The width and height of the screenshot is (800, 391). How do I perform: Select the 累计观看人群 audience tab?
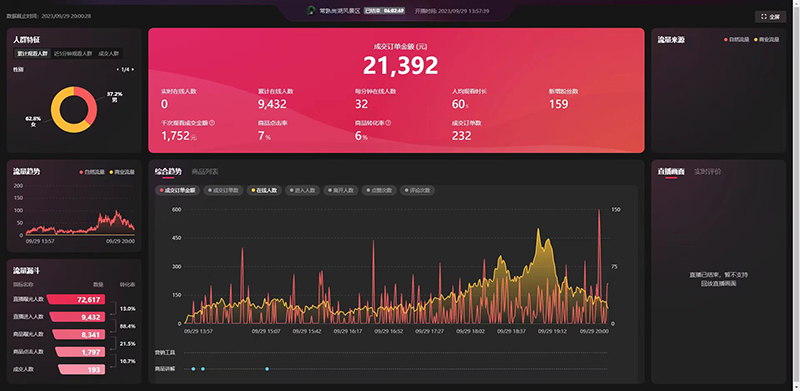tap(32, 54)
